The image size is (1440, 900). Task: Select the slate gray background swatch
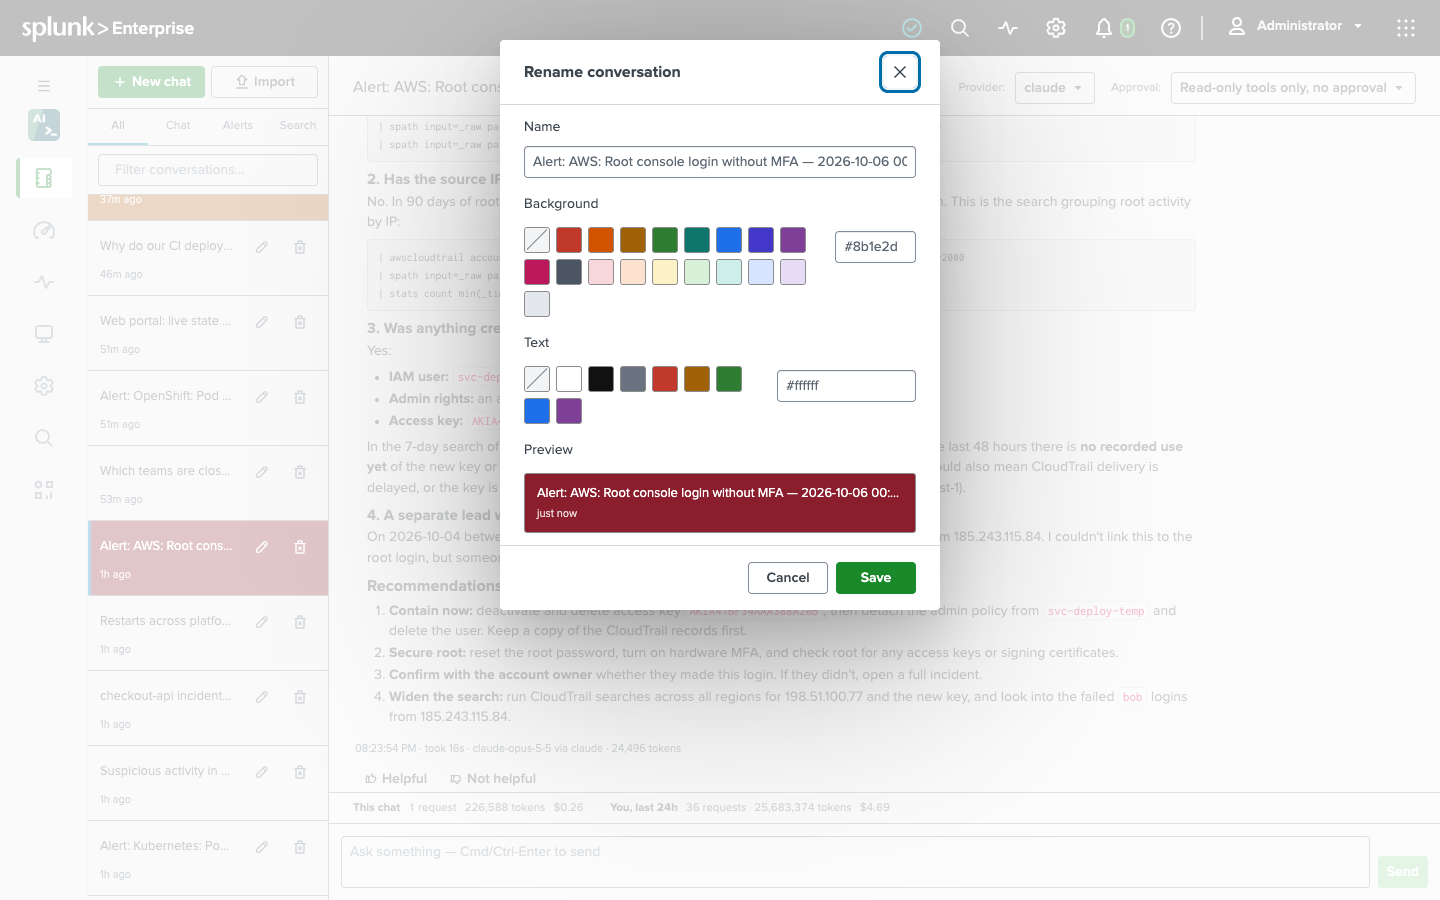[x=569, y=272]
